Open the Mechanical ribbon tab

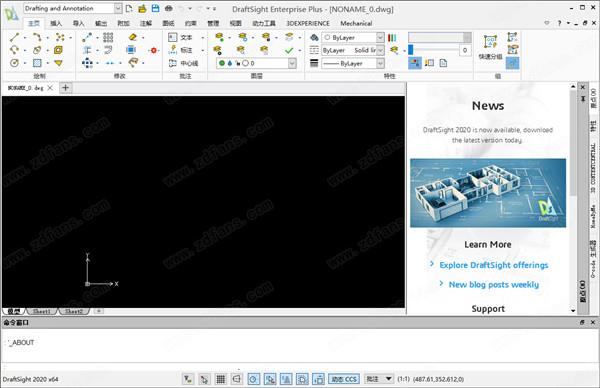pyautogui.click(x=356, y=23)
